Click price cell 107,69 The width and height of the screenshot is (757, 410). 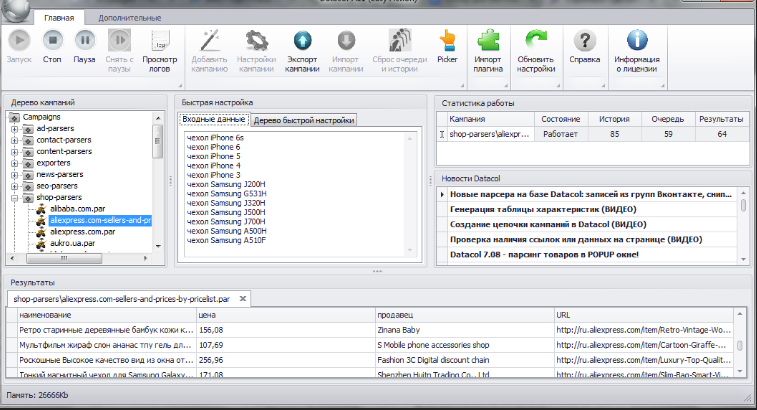point(286,345)
